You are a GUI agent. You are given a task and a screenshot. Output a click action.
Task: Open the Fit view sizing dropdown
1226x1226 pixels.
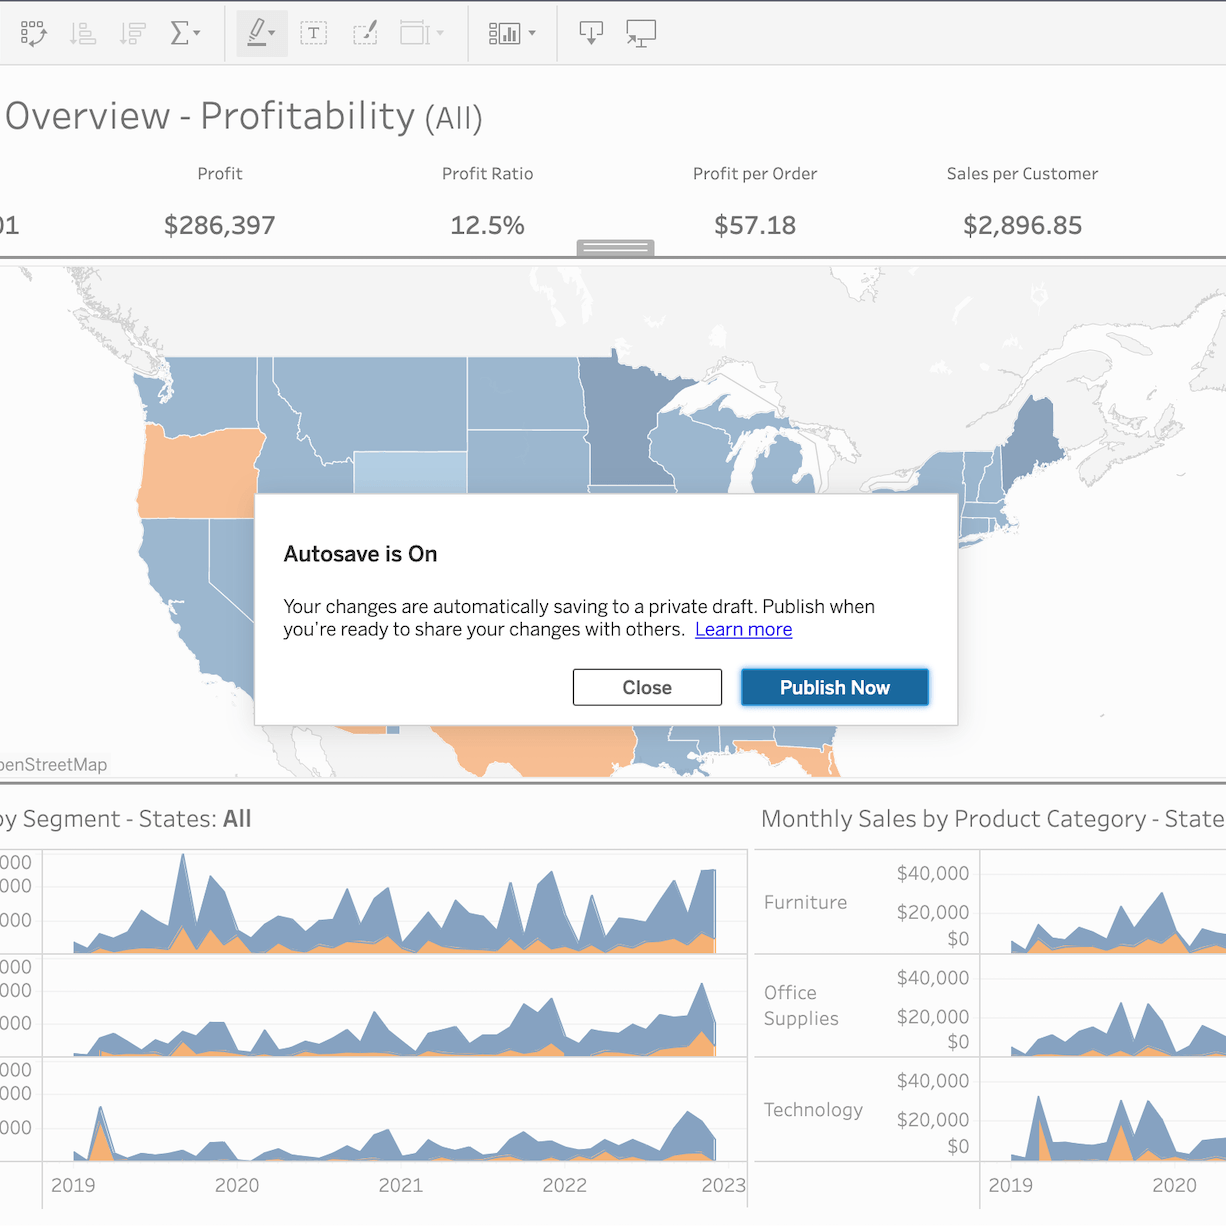(421, 34)
